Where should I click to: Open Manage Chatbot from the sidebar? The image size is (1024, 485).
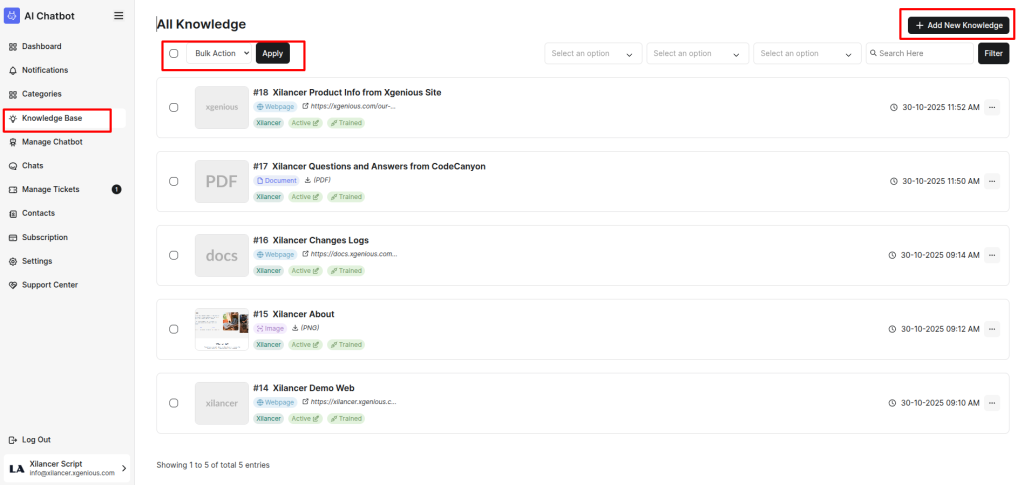(52, 142)
